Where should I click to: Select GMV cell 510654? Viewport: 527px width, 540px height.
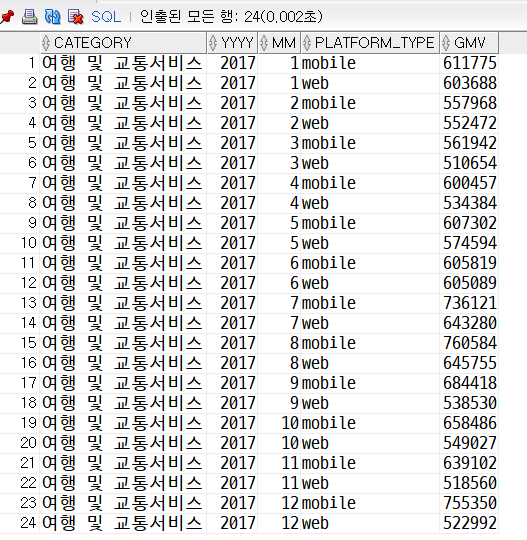coord(469,163)
